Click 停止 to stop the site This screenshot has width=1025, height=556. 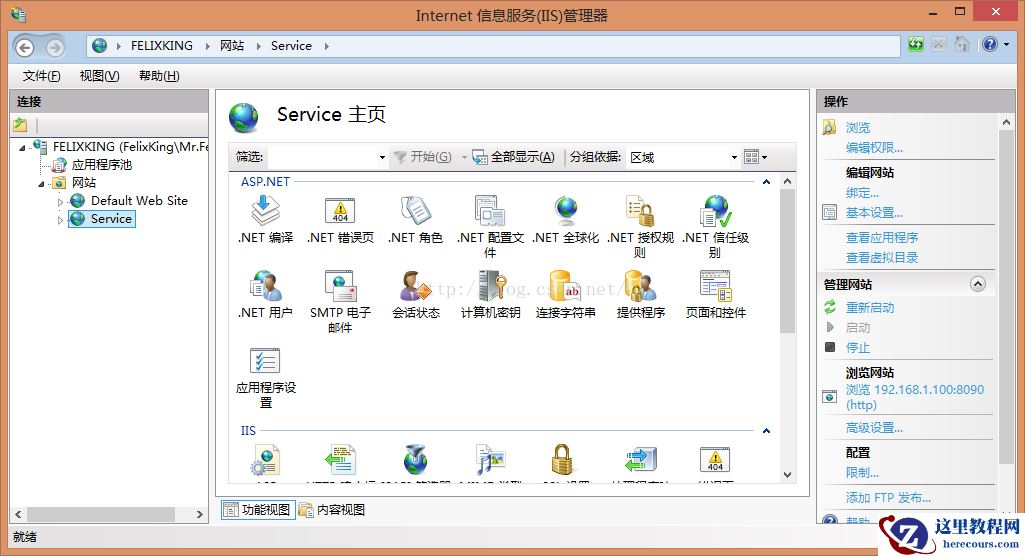point(858,348)
